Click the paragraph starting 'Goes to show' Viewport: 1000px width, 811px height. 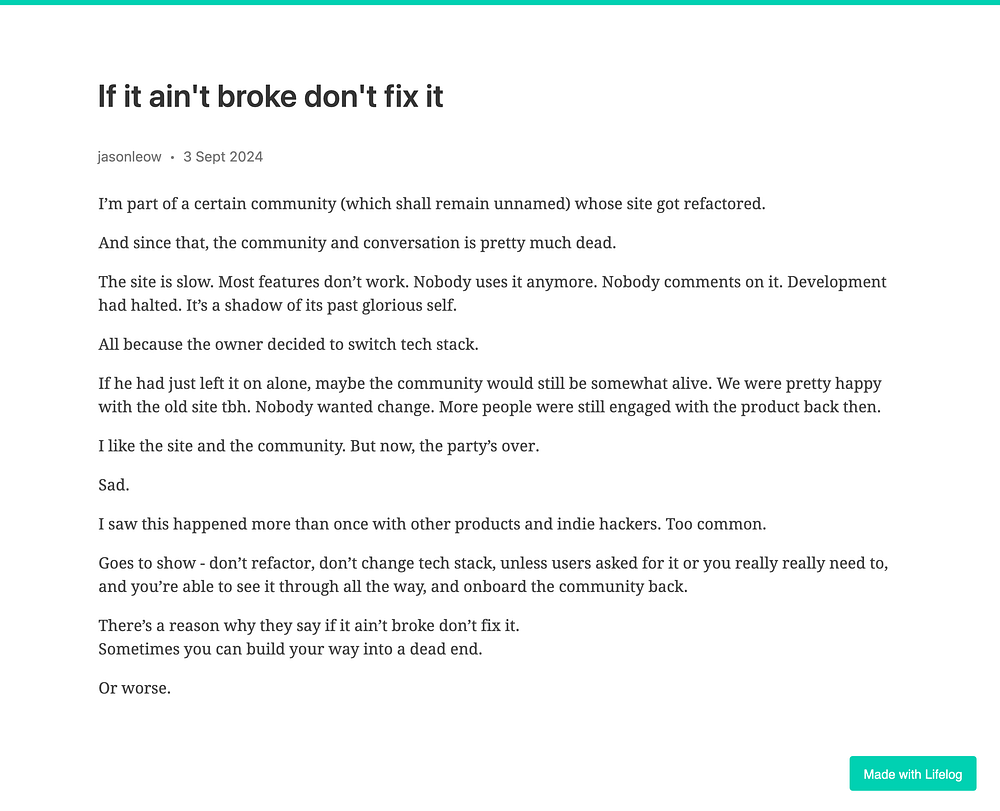[x=493, y=574]
